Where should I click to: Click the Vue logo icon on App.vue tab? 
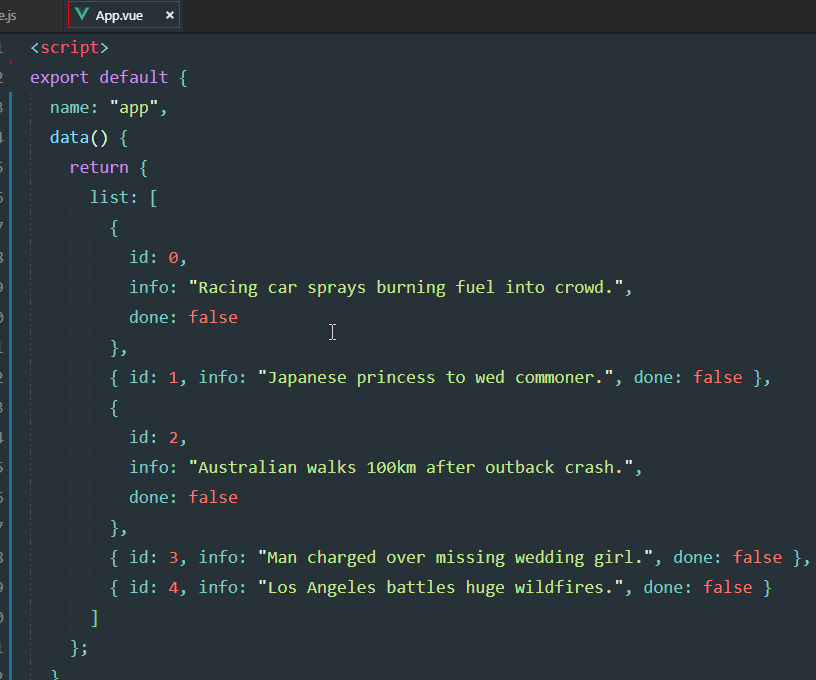[82, 15]
